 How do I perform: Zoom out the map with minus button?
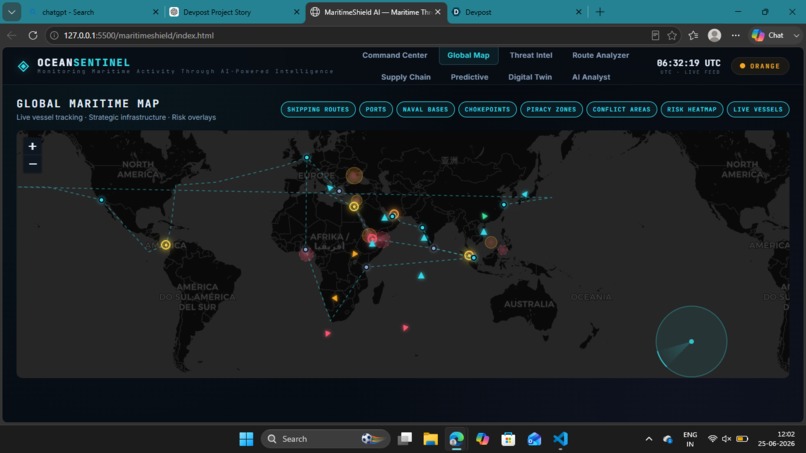[32, 164]
